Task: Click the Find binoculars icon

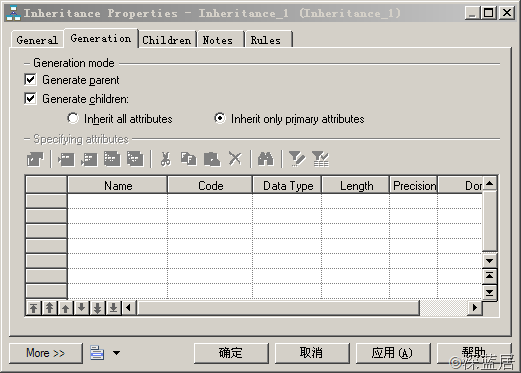Action: pos(266,159)
